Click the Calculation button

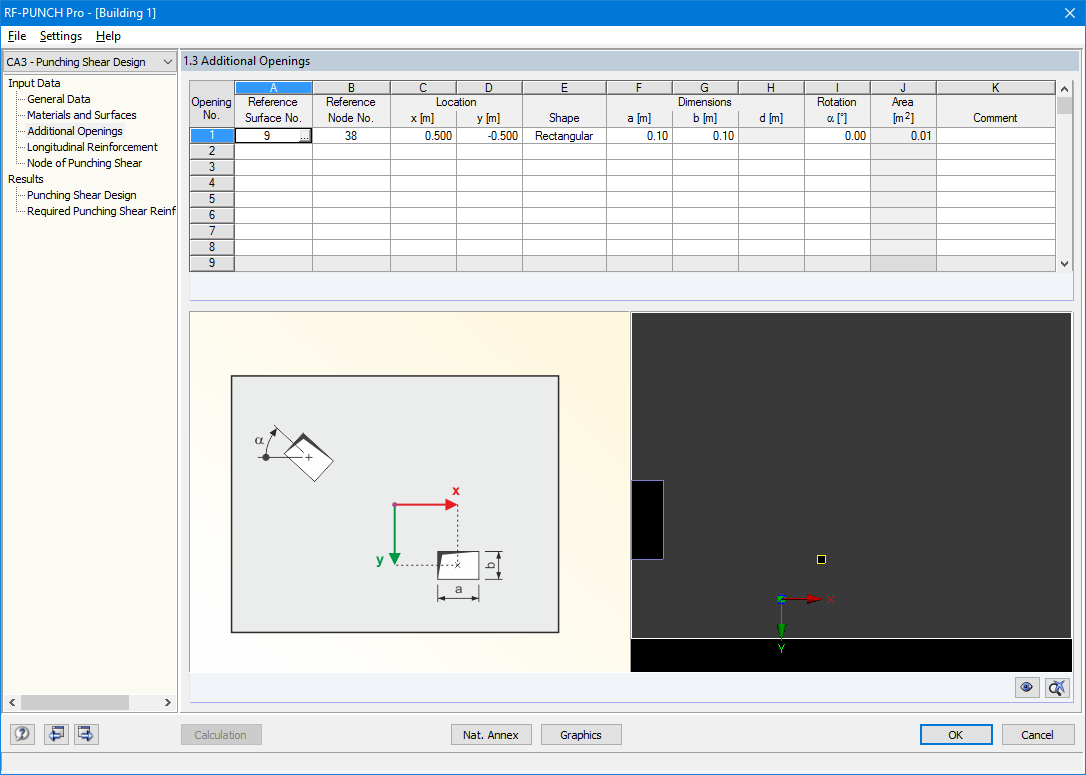[x=221, y=735]
